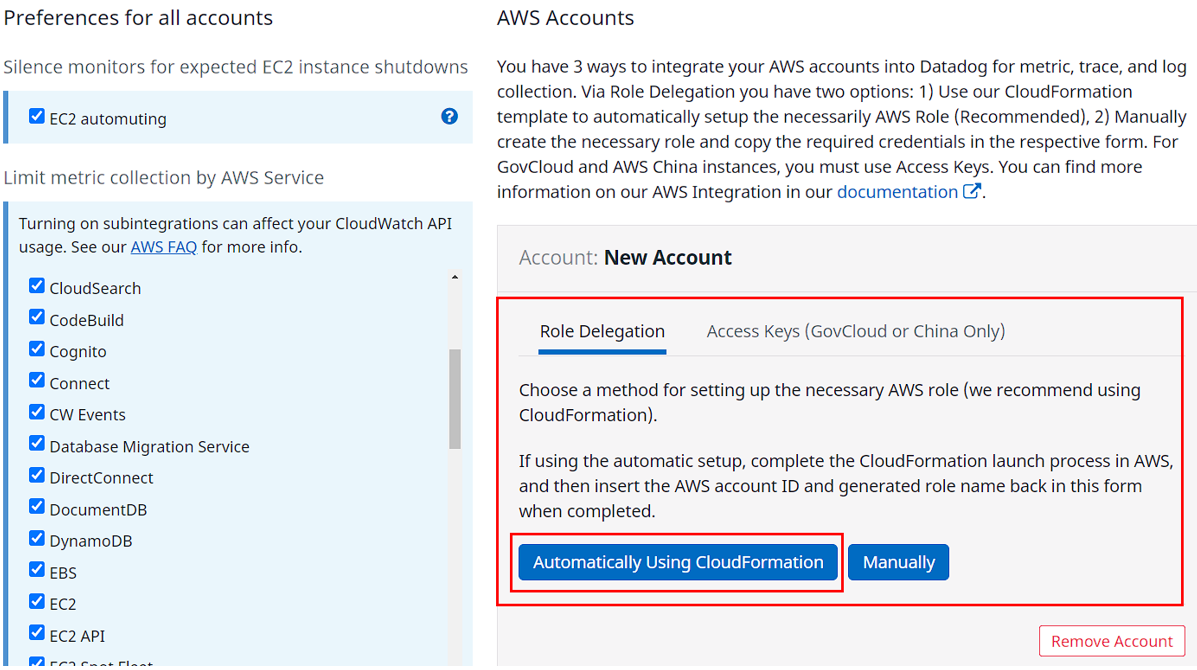Viewport: 1197px width, 670px height.
Task: Toggle the Connect checkbox
Action: click(x=37, y=381)
